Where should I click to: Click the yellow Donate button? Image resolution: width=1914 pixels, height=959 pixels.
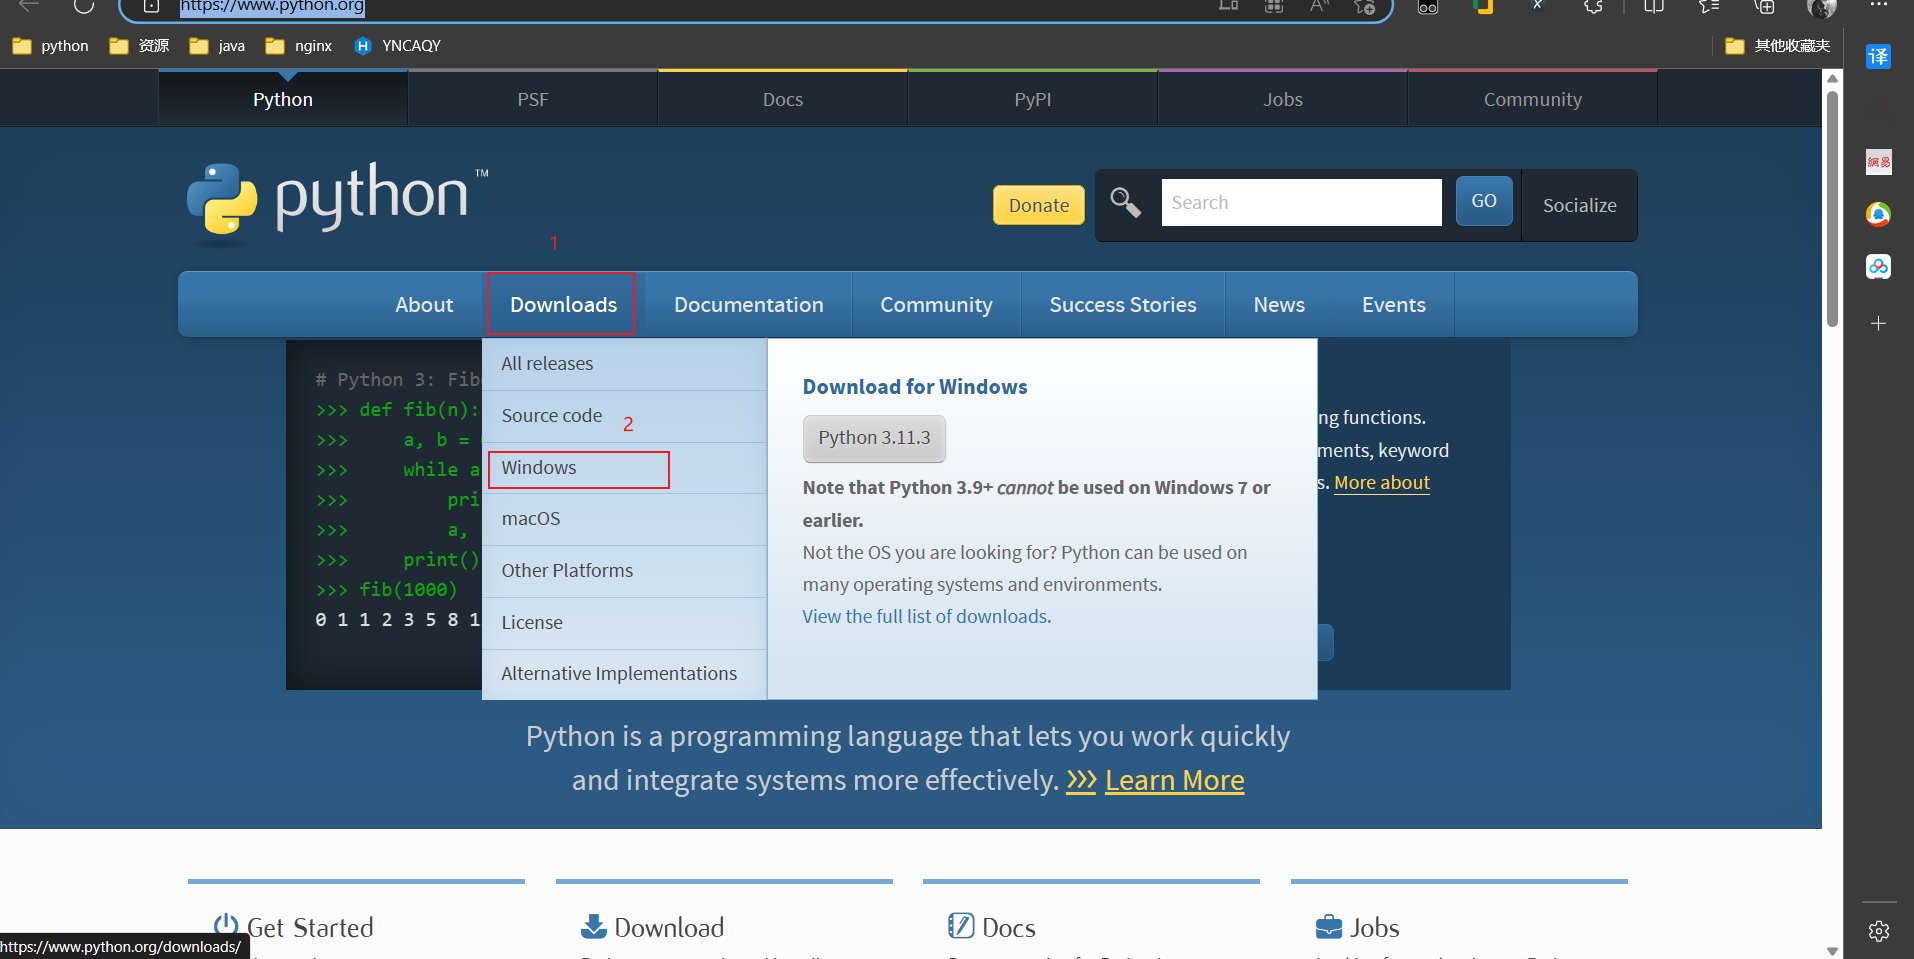point(1038,205)
